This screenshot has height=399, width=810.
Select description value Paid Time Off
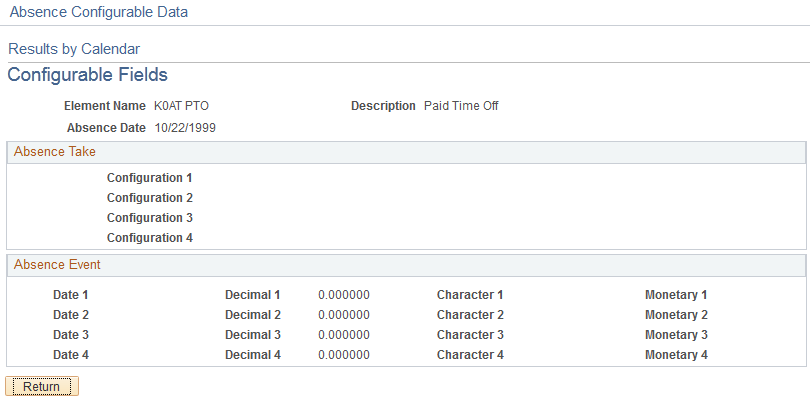point(461,106)
